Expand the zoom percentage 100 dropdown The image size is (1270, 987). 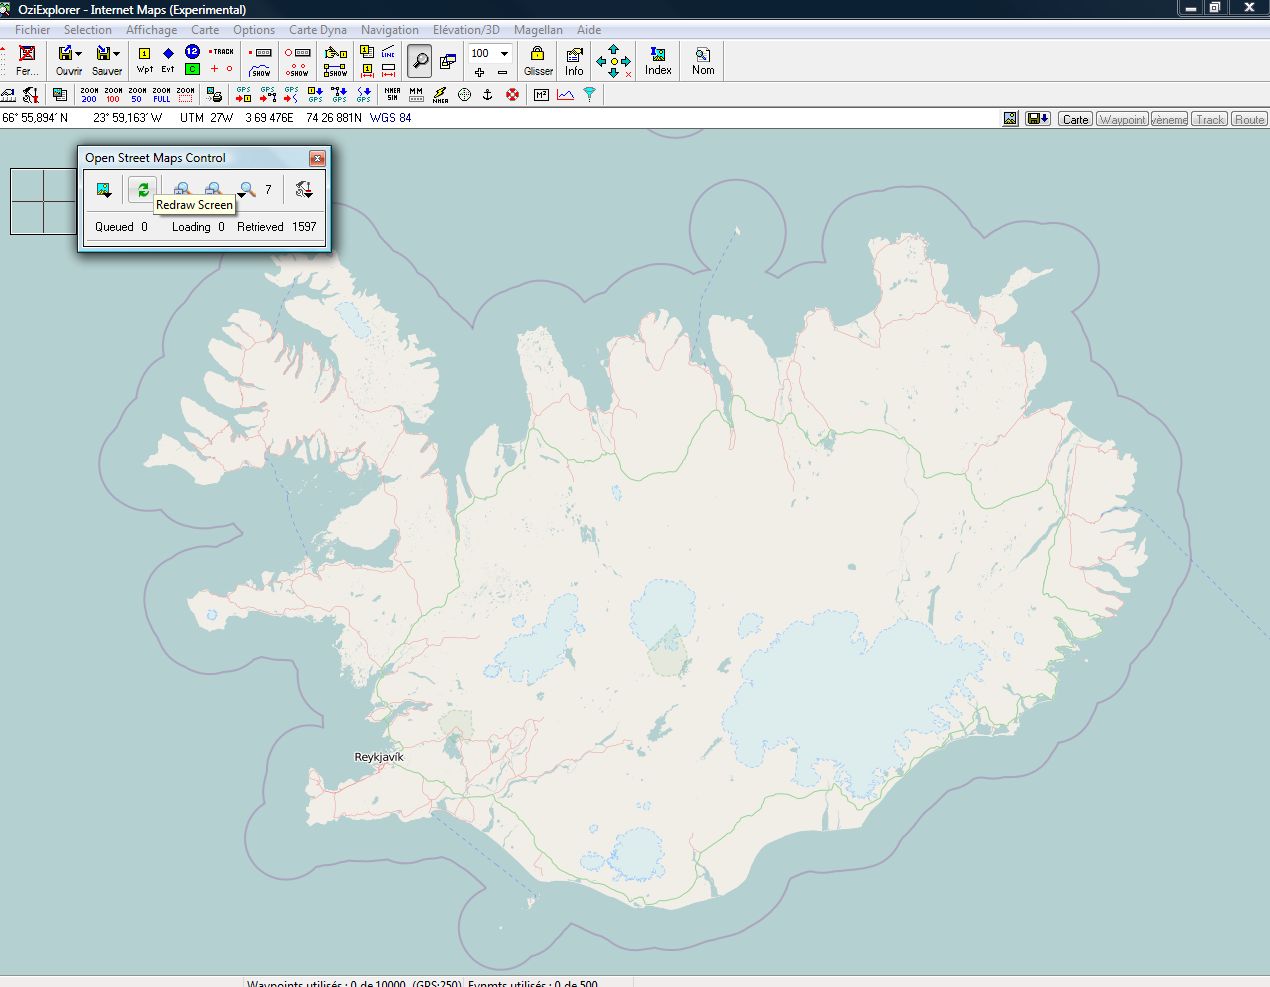pyautogui.click(x=504, y=53)
